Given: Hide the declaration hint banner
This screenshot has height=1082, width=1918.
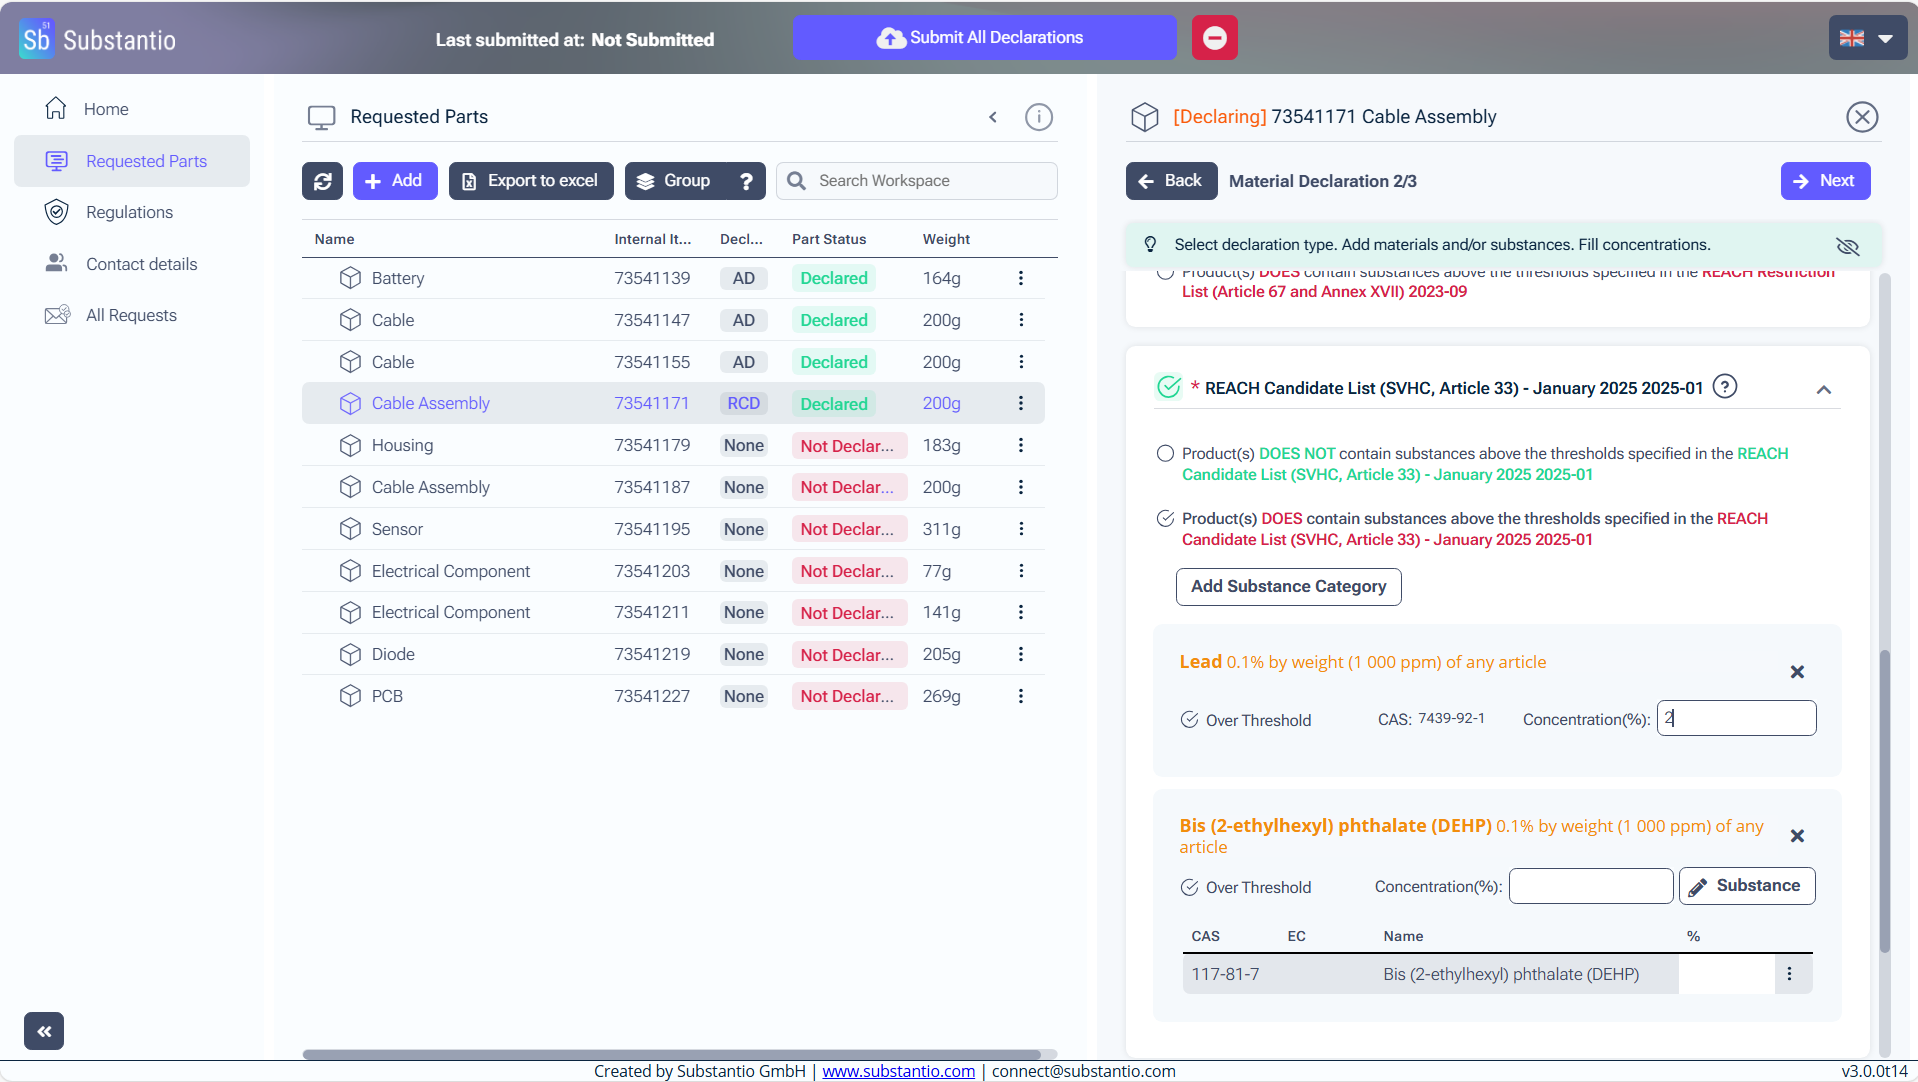Looking at the screenshot, I should 1847,246.
